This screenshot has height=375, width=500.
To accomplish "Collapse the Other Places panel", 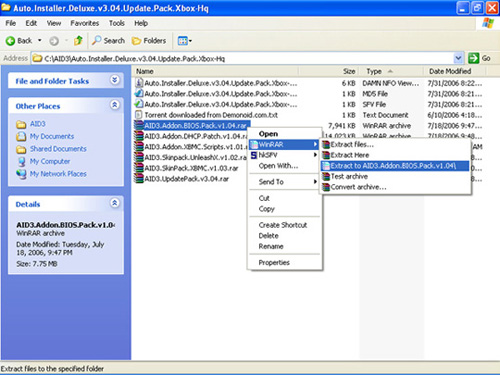I will (x=115, y=105).
